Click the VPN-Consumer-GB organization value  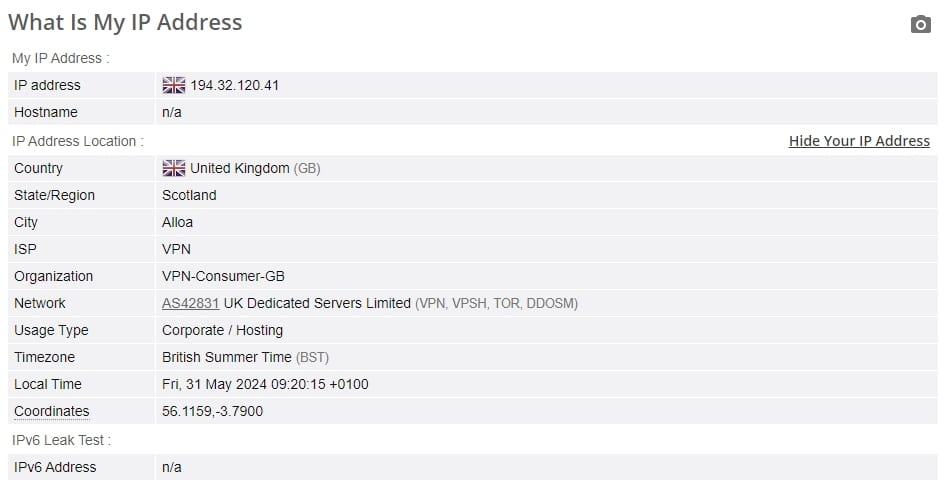[x=223, y=276]
